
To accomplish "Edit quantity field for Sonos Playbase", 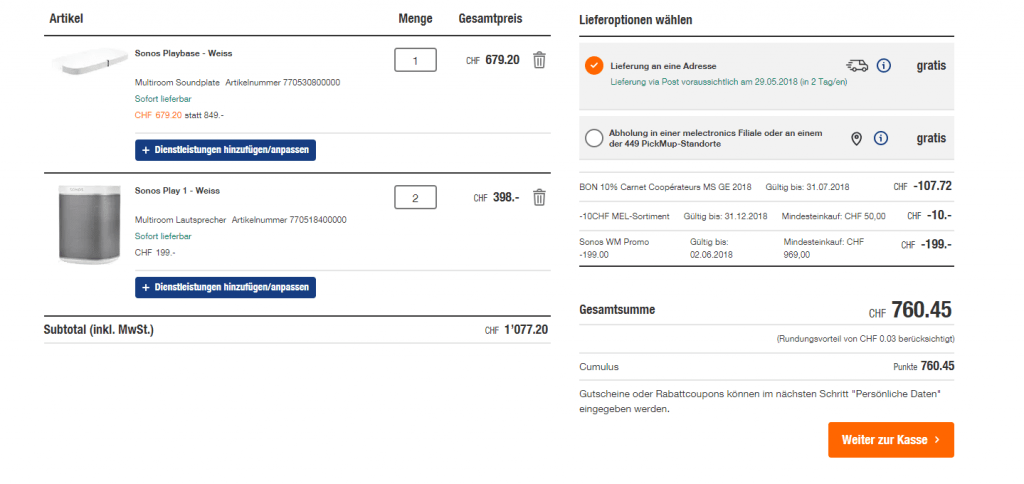I will (415, 61).
